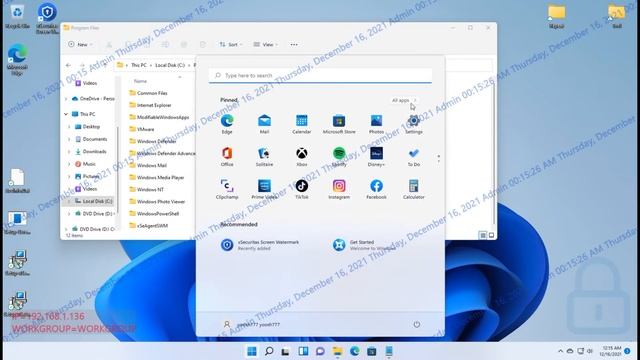Open View dropdown in File Explorer
The width and height of the screenshot is (640, 360).
pos(266,44)
